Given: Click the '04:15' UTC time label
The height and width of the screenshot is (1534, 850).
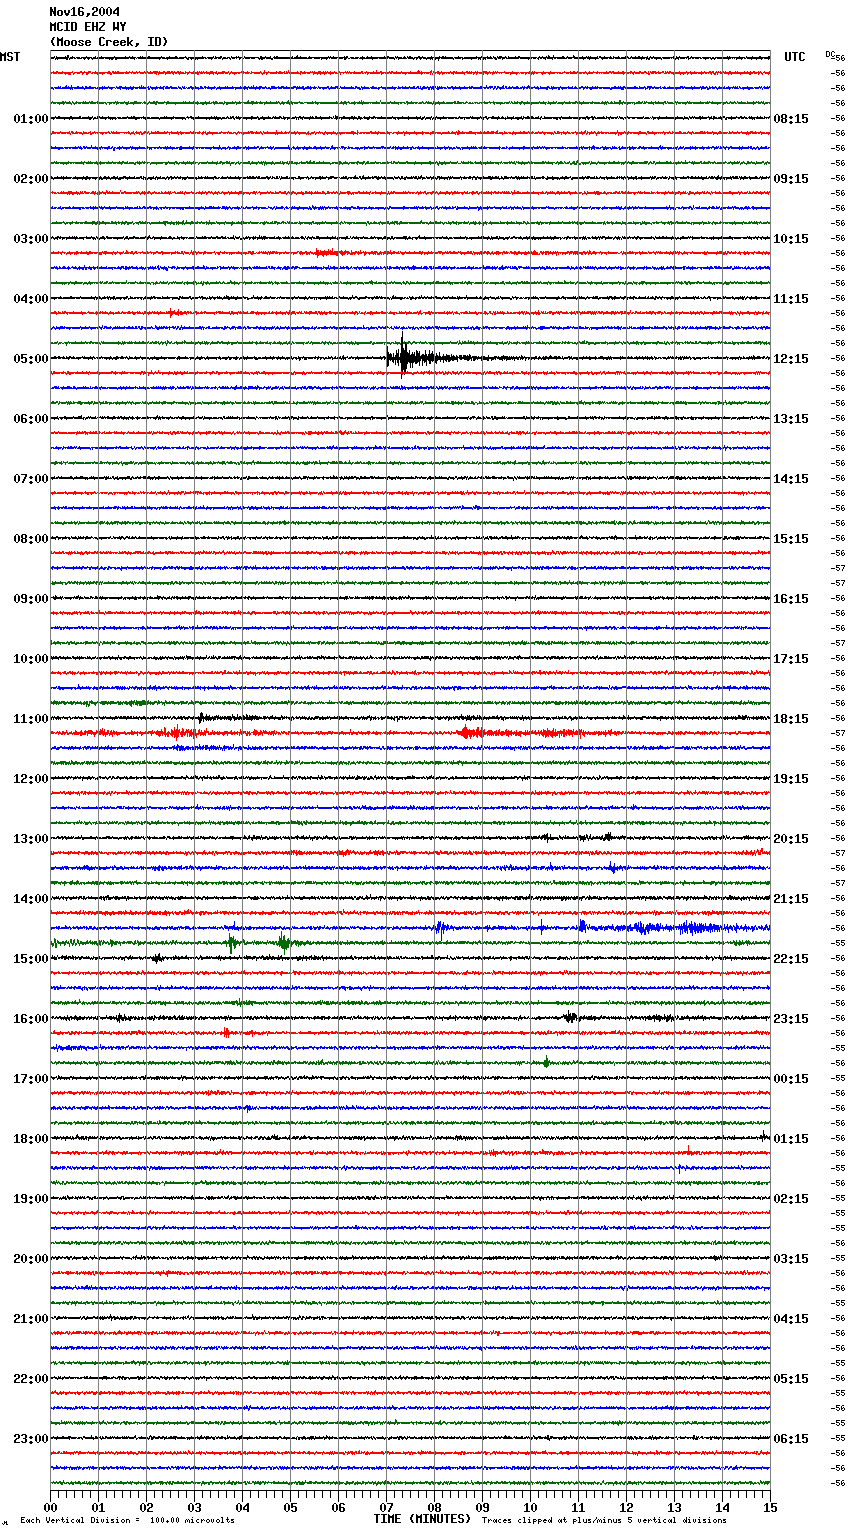Looking at the screenshot, I should click(x=791, y=1319).
